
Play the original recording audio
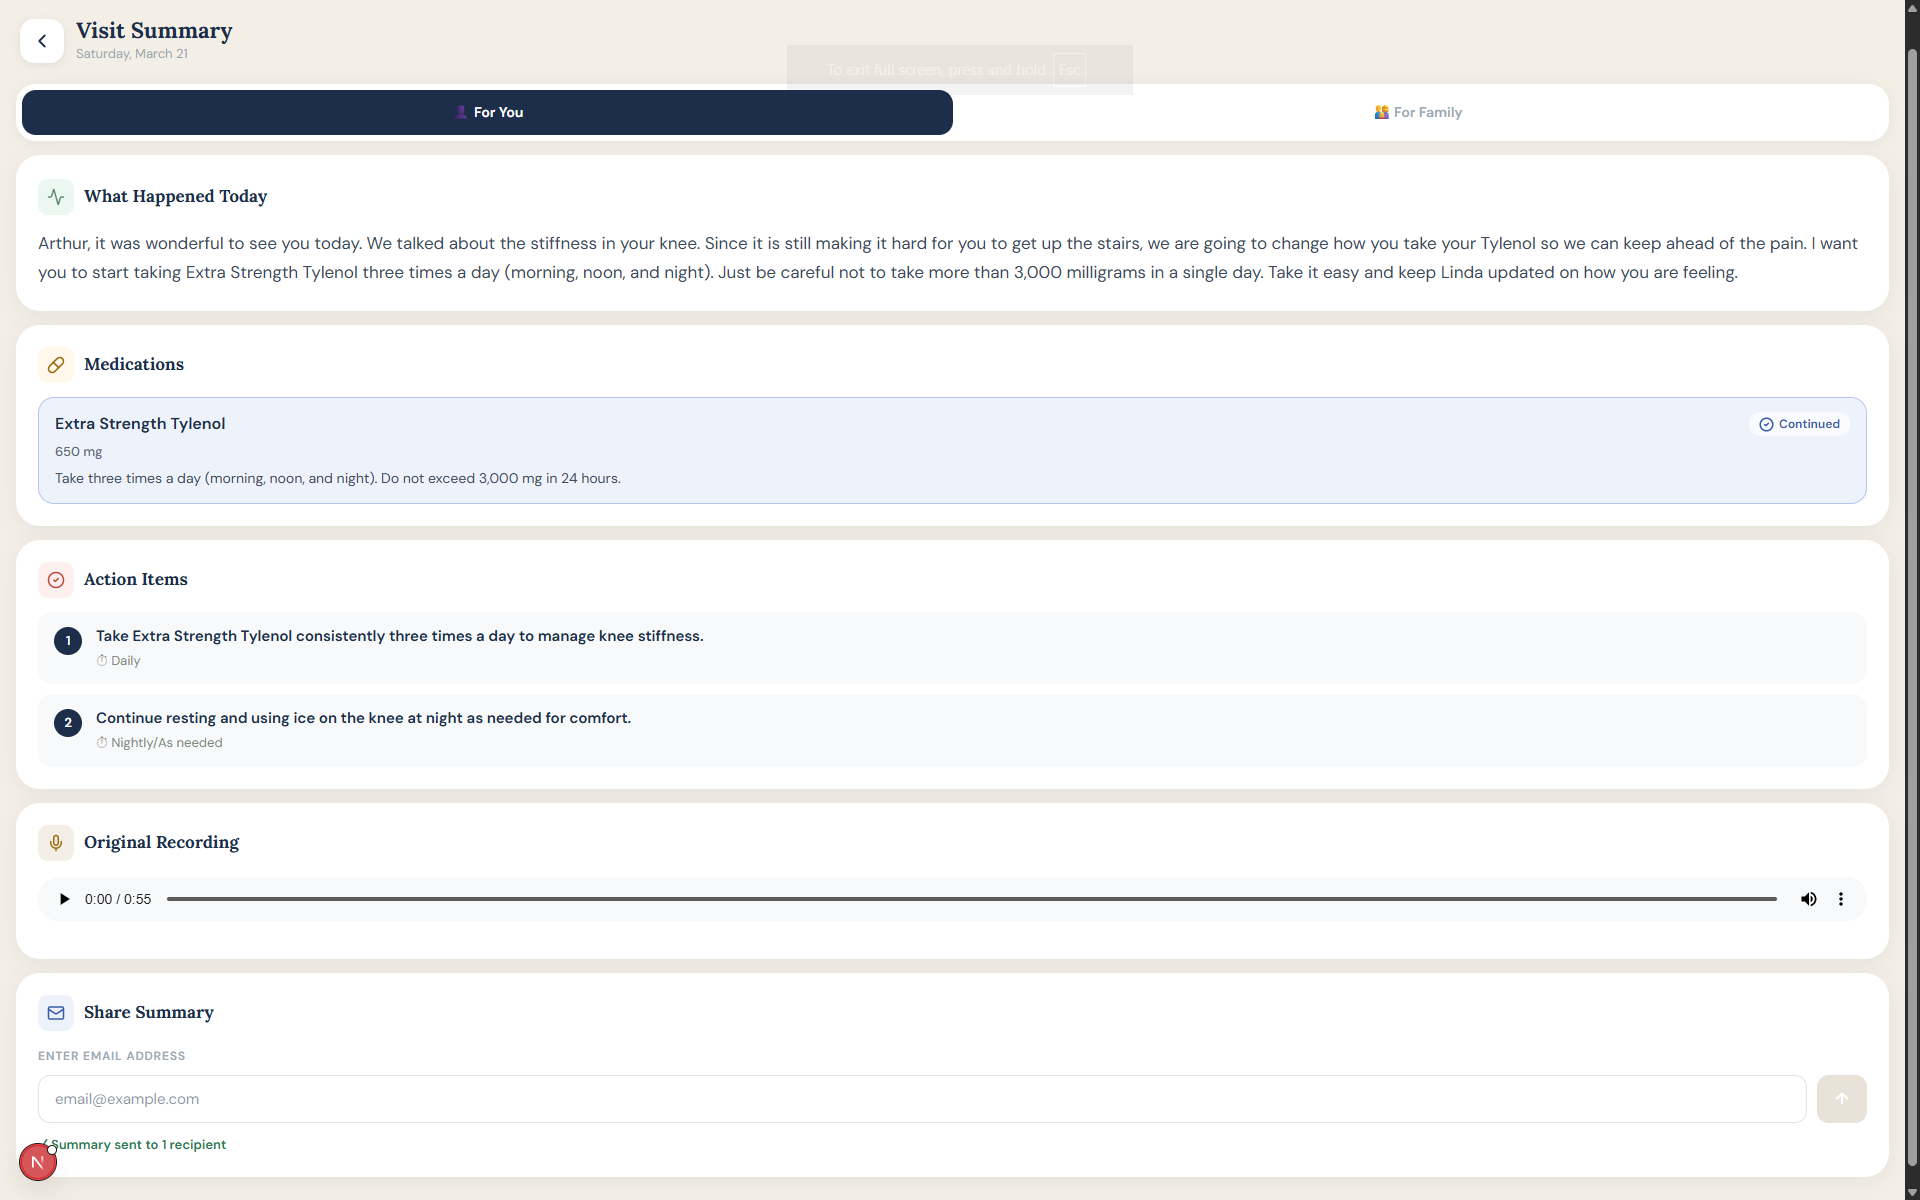point(64,899)
